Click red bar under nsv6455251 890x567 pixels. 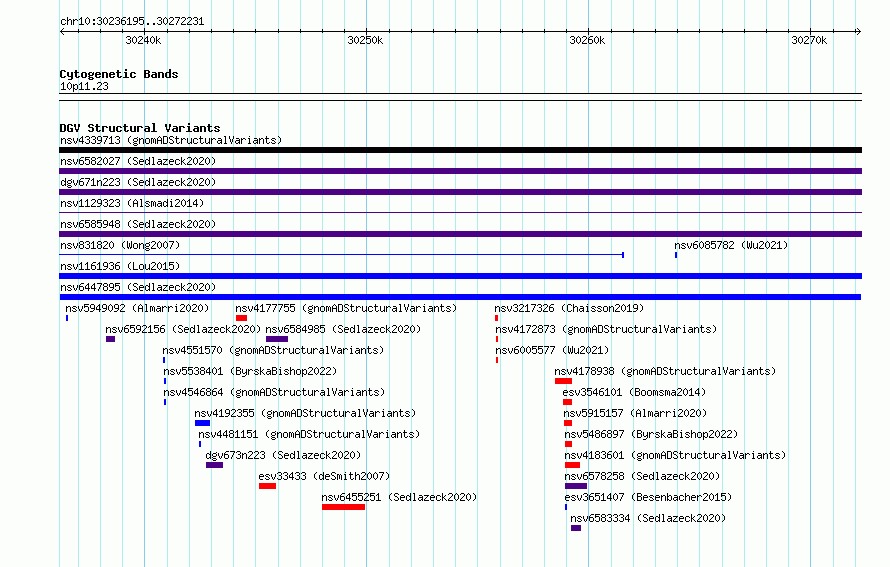coord(343,507)
